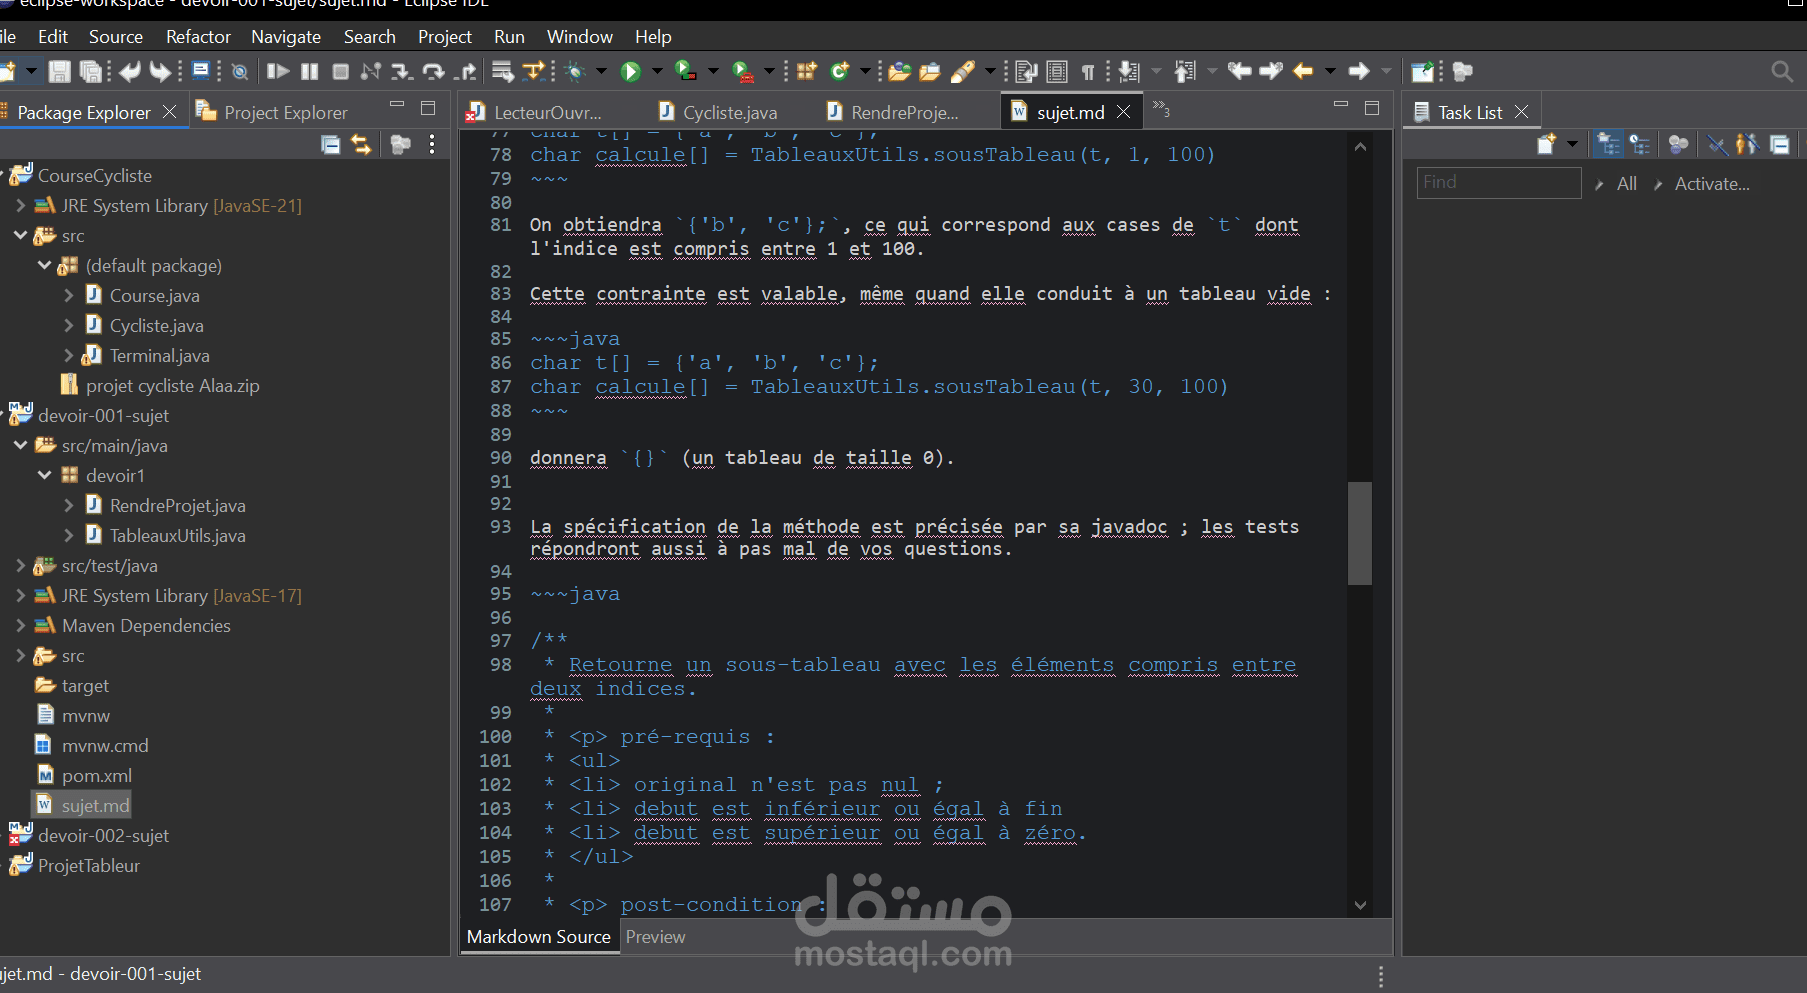The image size is (1807, 993).
Task: Click the All link in Task List
Action: tap(1627, 184)
